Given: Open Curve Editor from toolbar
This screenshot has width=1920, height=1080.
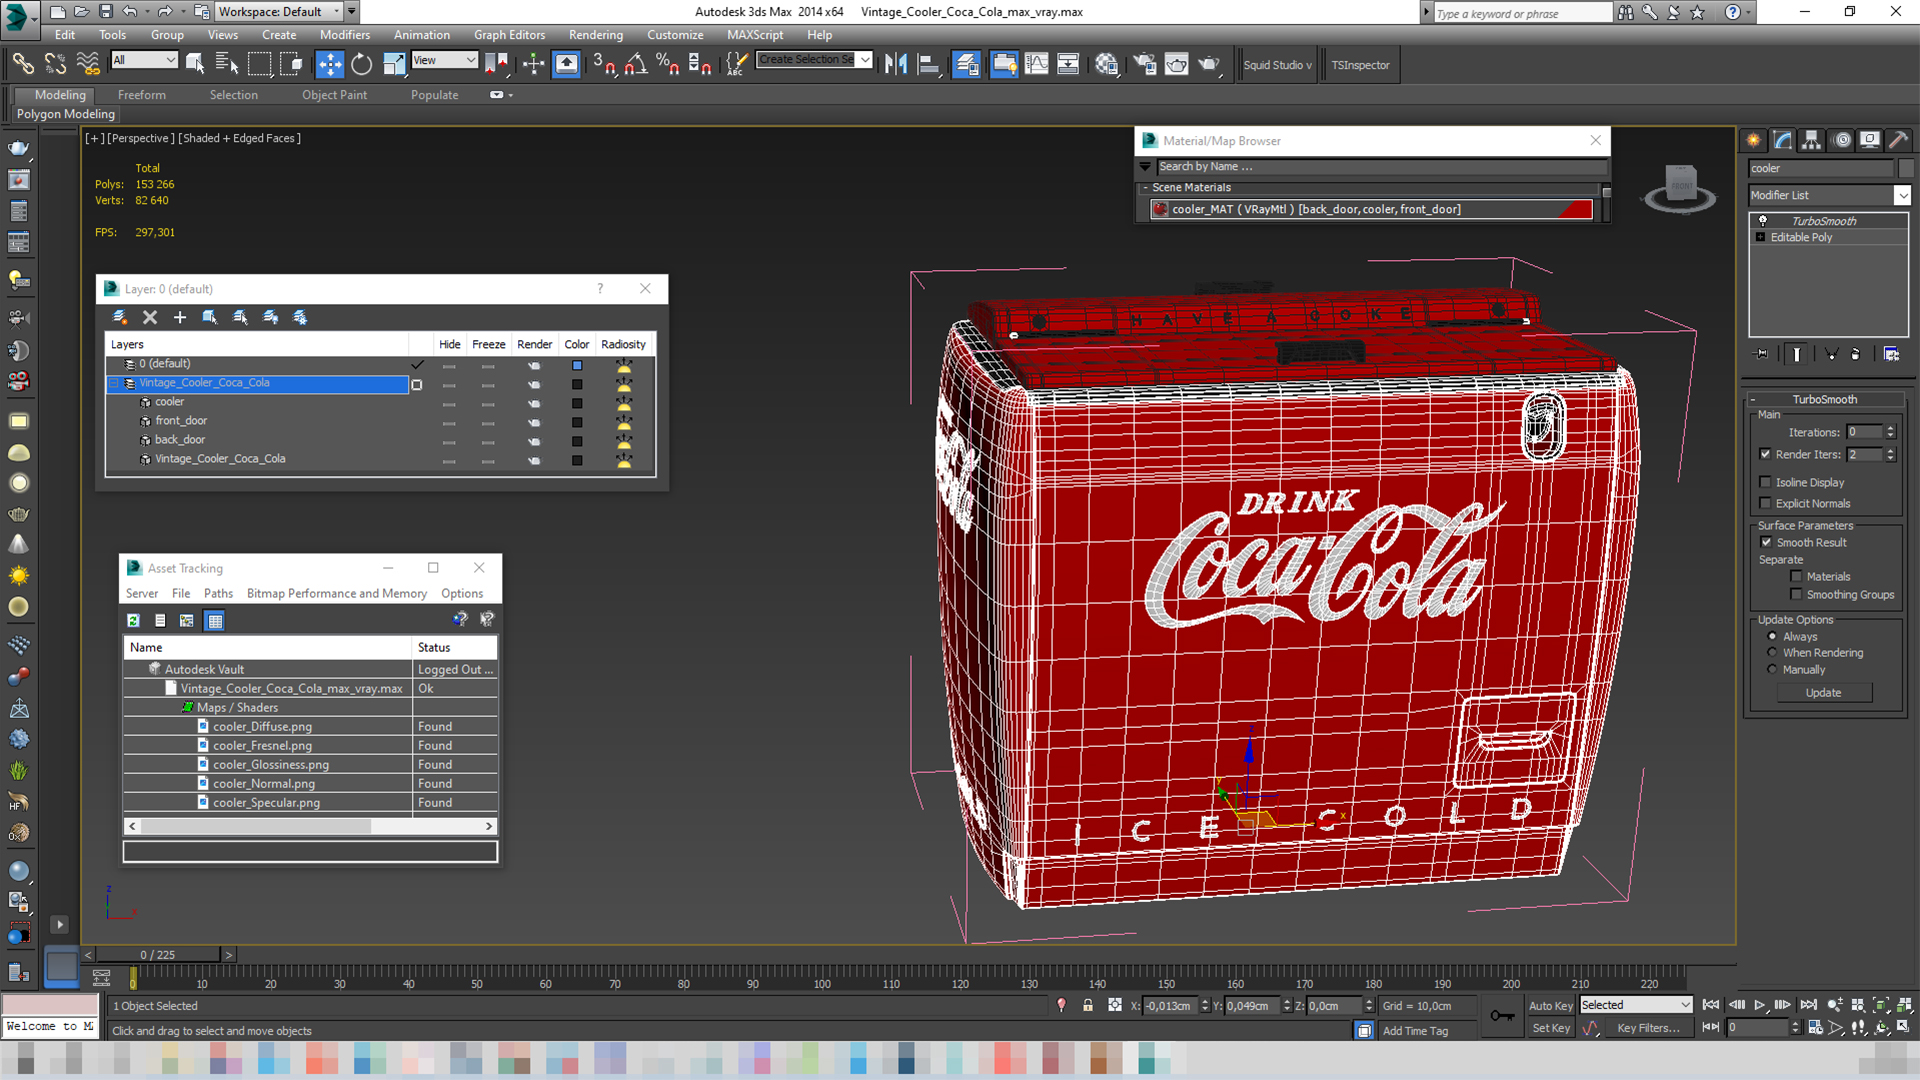Looking at the screenshot, I should point(1037,64).
